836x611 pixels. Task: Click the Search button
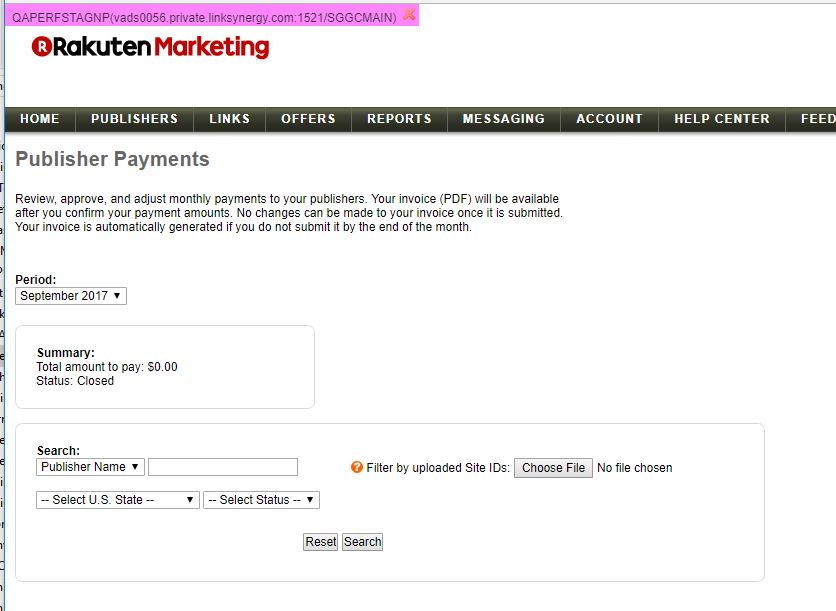click(362, 542)
